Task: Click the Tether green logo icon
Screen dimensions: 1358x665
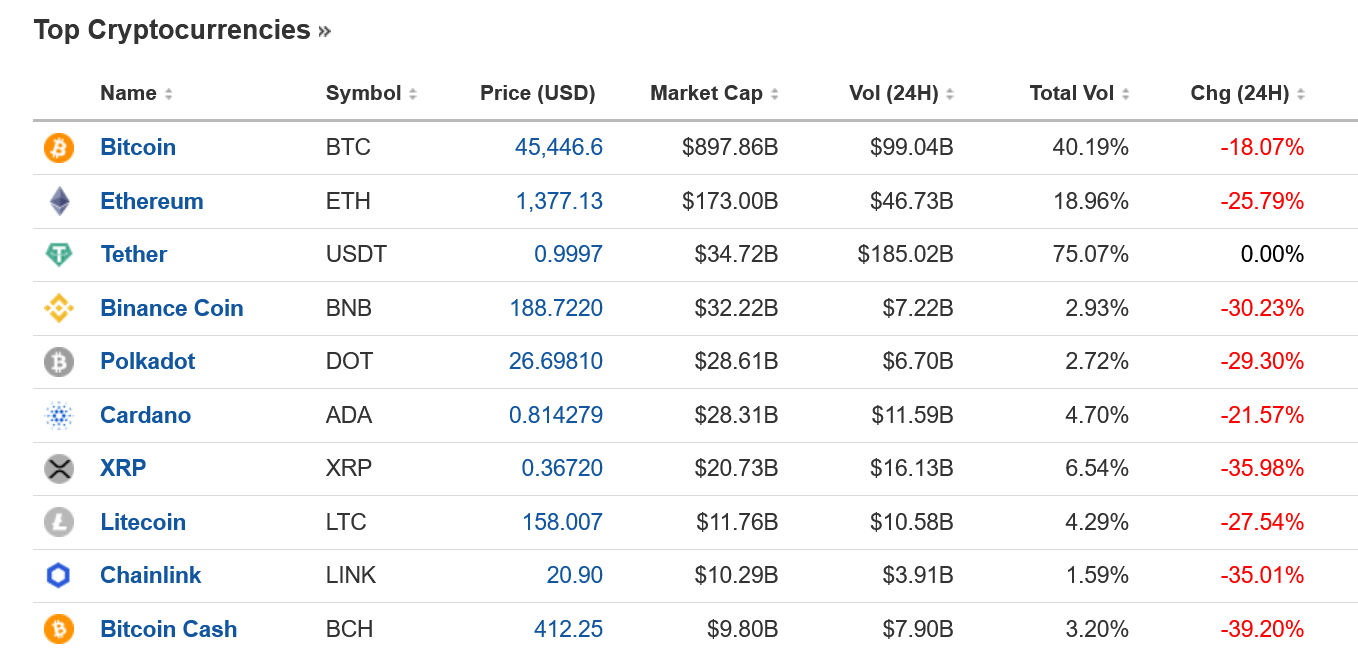Action: pyautogui.click(x=58, y=255)
